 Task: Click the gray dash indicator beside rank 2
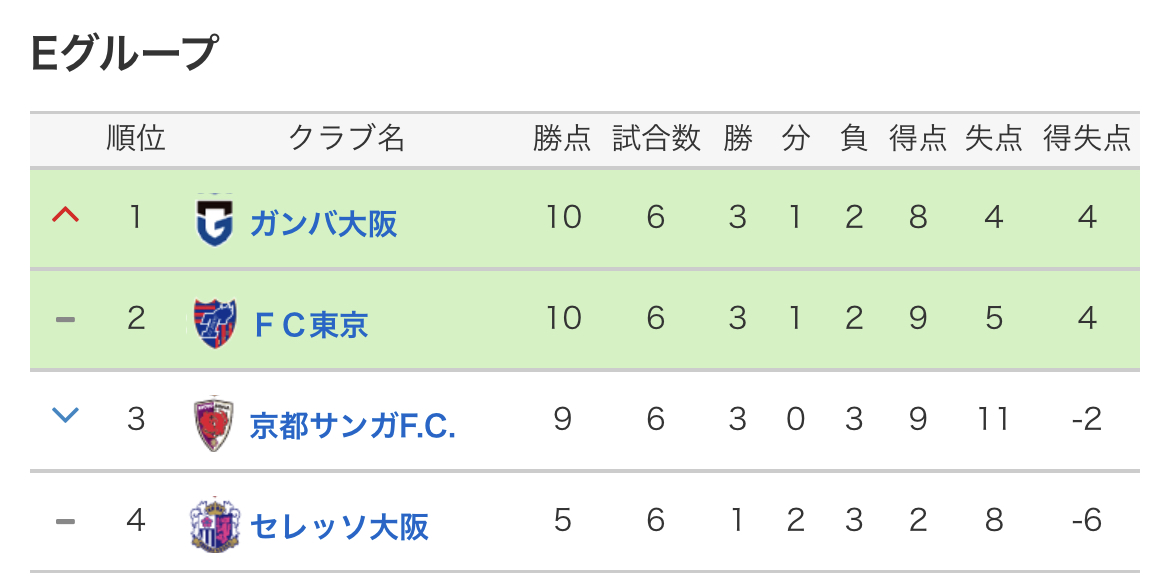point(66,320)
